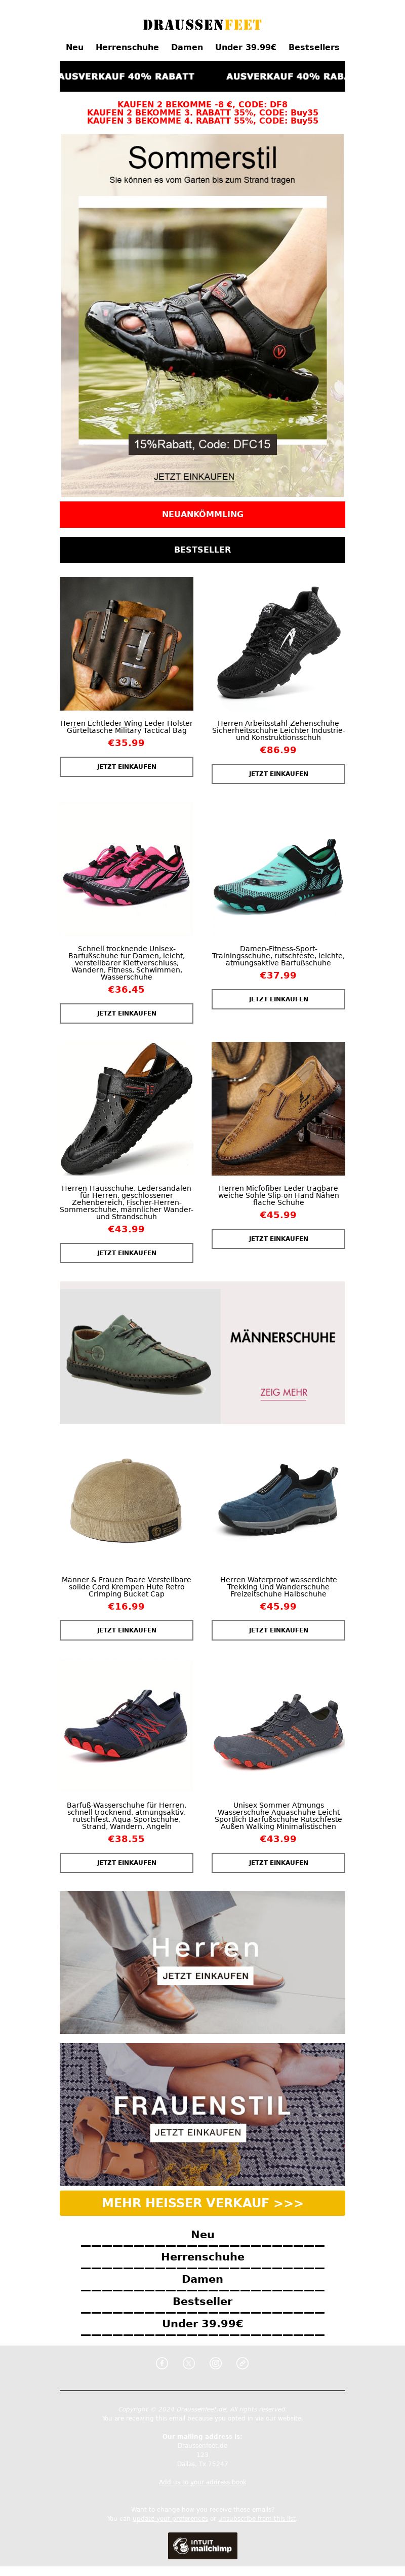Click JETZT EINKAUFEN under the sandal banner
405x2576 pixels.
tap(194, 476)
